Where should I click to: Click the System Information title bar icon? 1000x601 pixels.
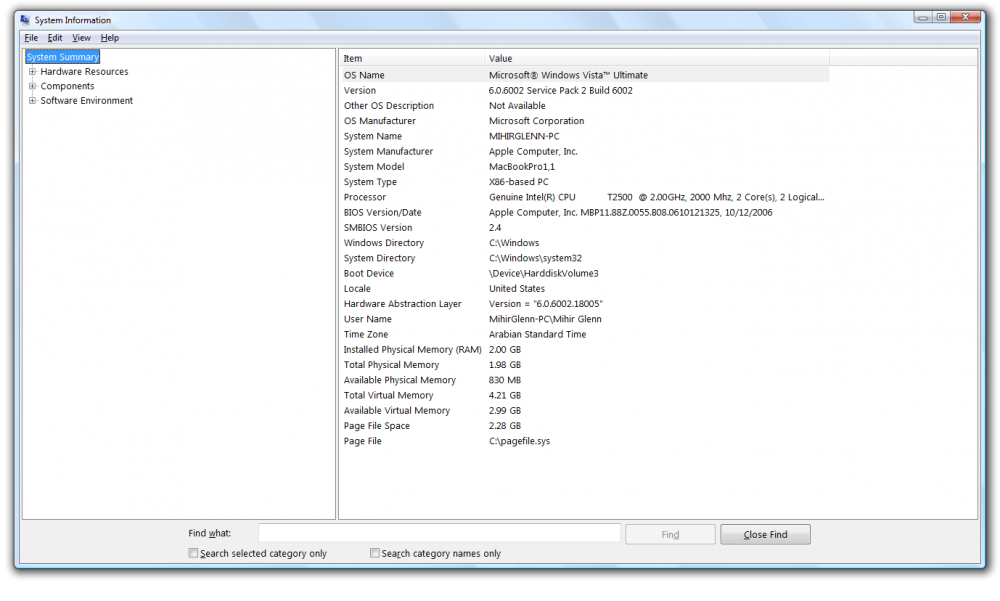pyautogui.click(x=25, y=20)
